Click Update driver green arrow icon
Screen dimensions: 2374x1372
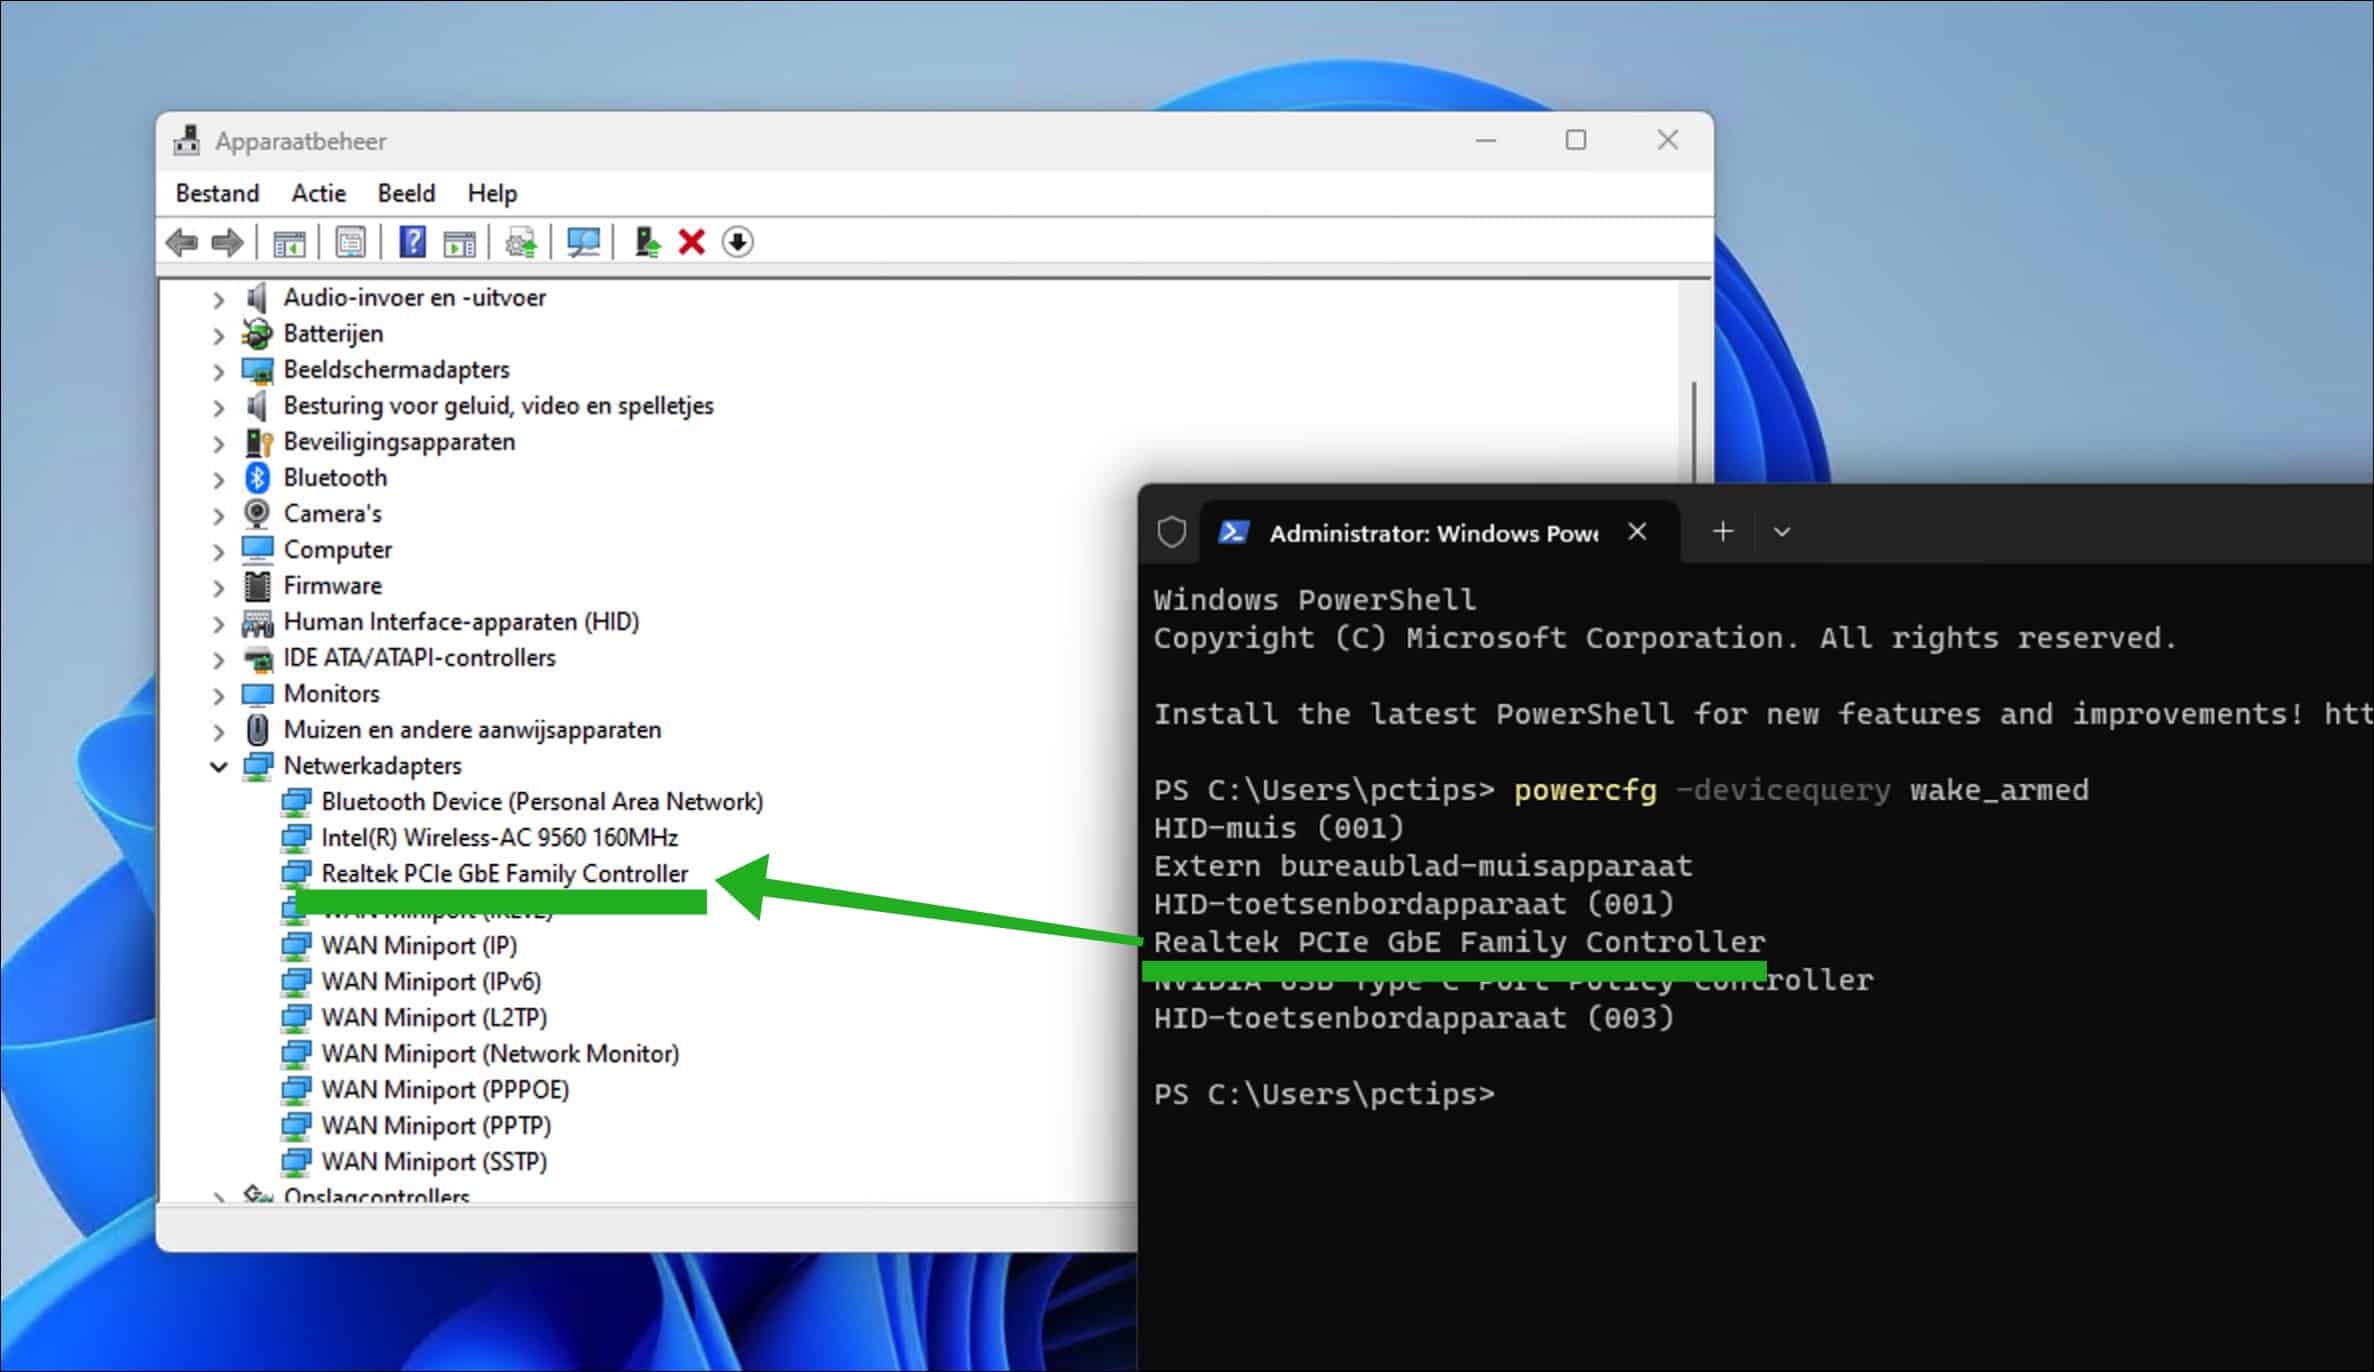[647, 243]
